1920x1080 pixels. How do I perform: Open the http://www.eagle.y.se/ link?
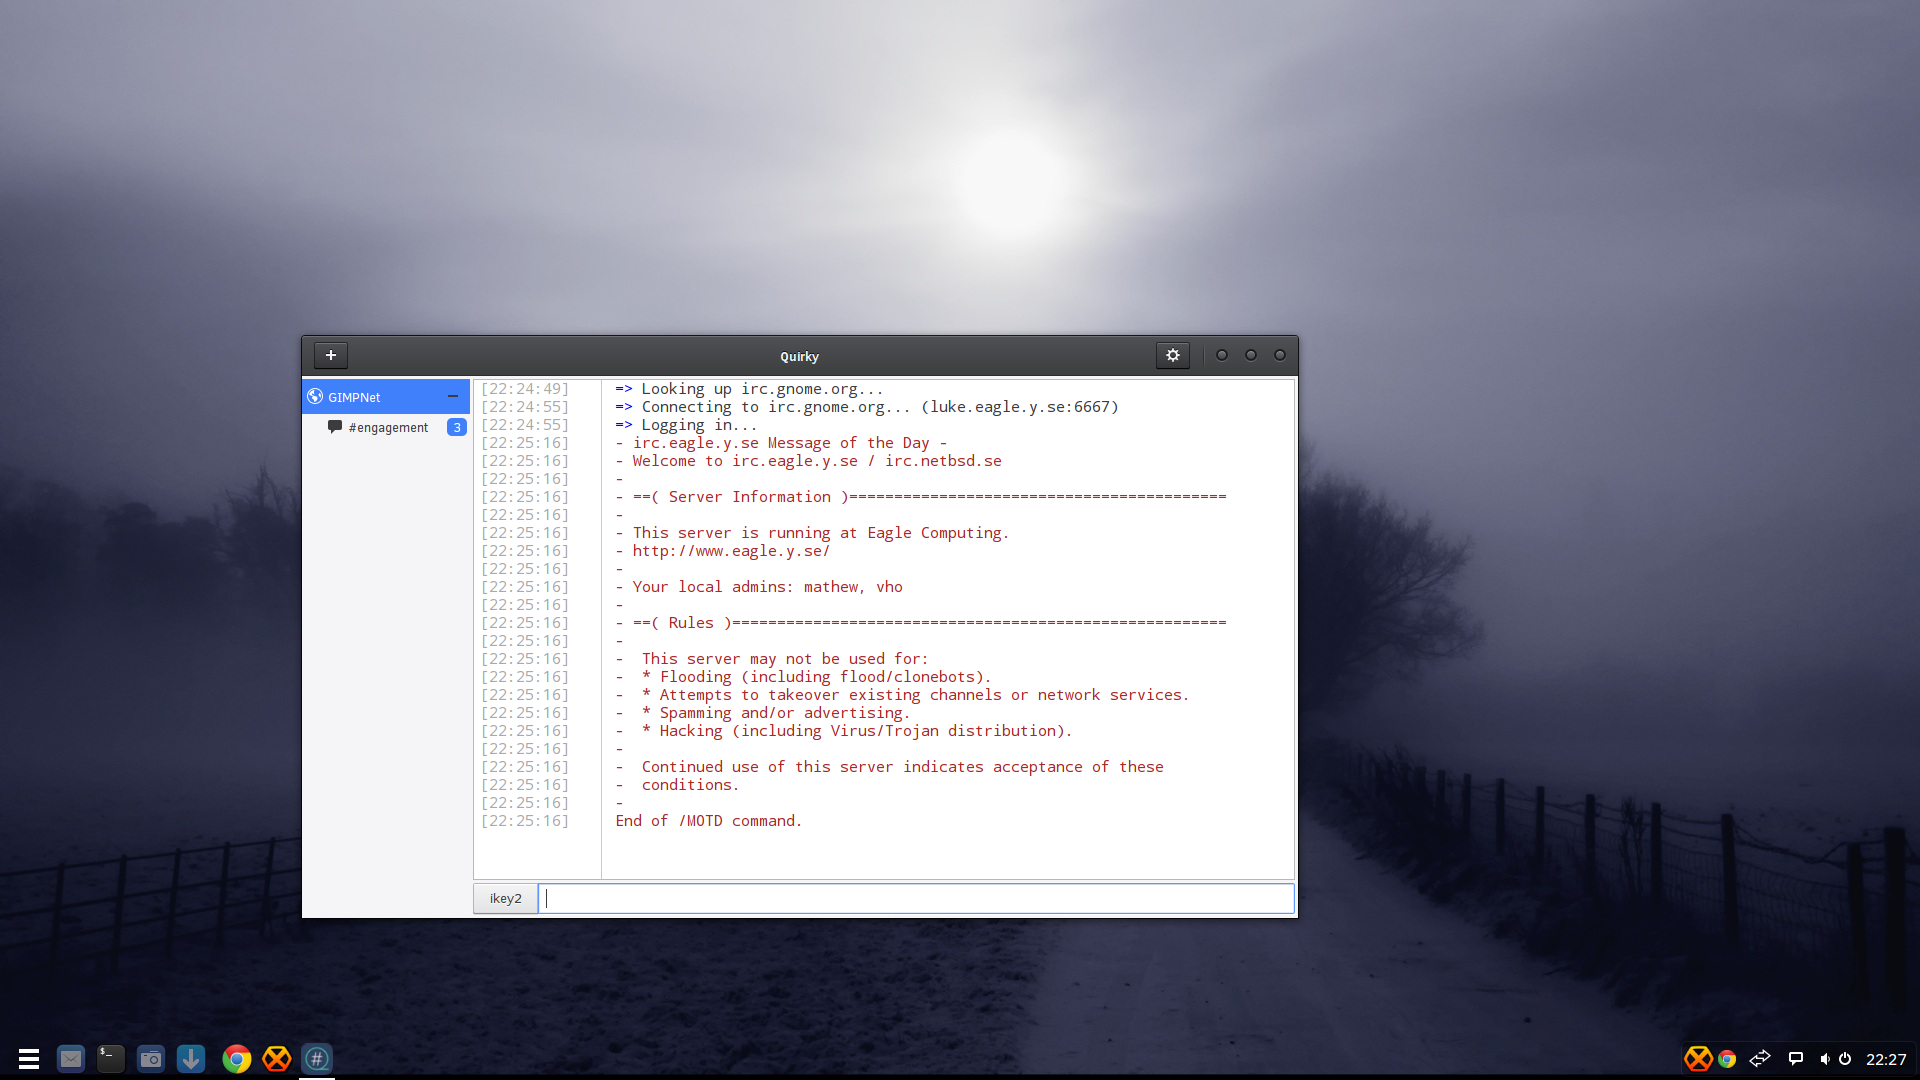click(x=731, y=551)
